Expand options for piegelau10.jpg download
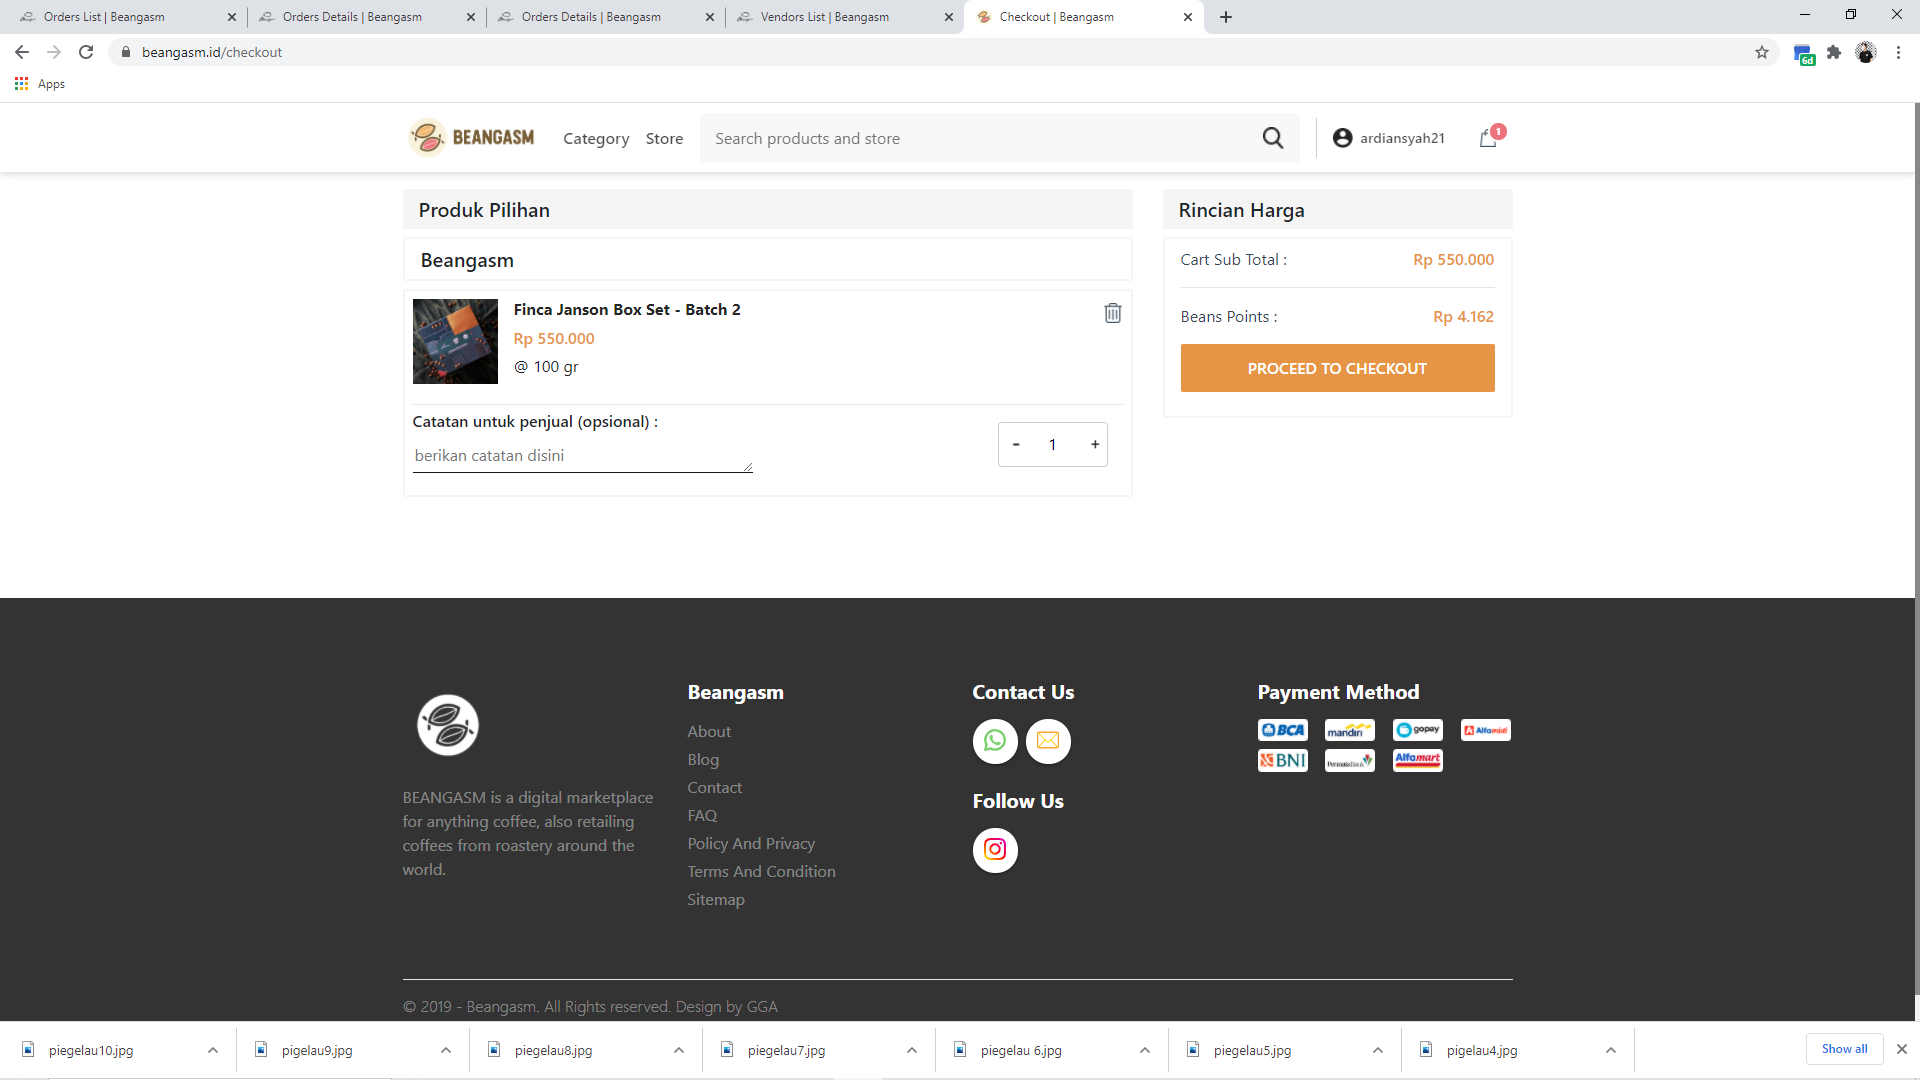 click(x=213, y=1050)
